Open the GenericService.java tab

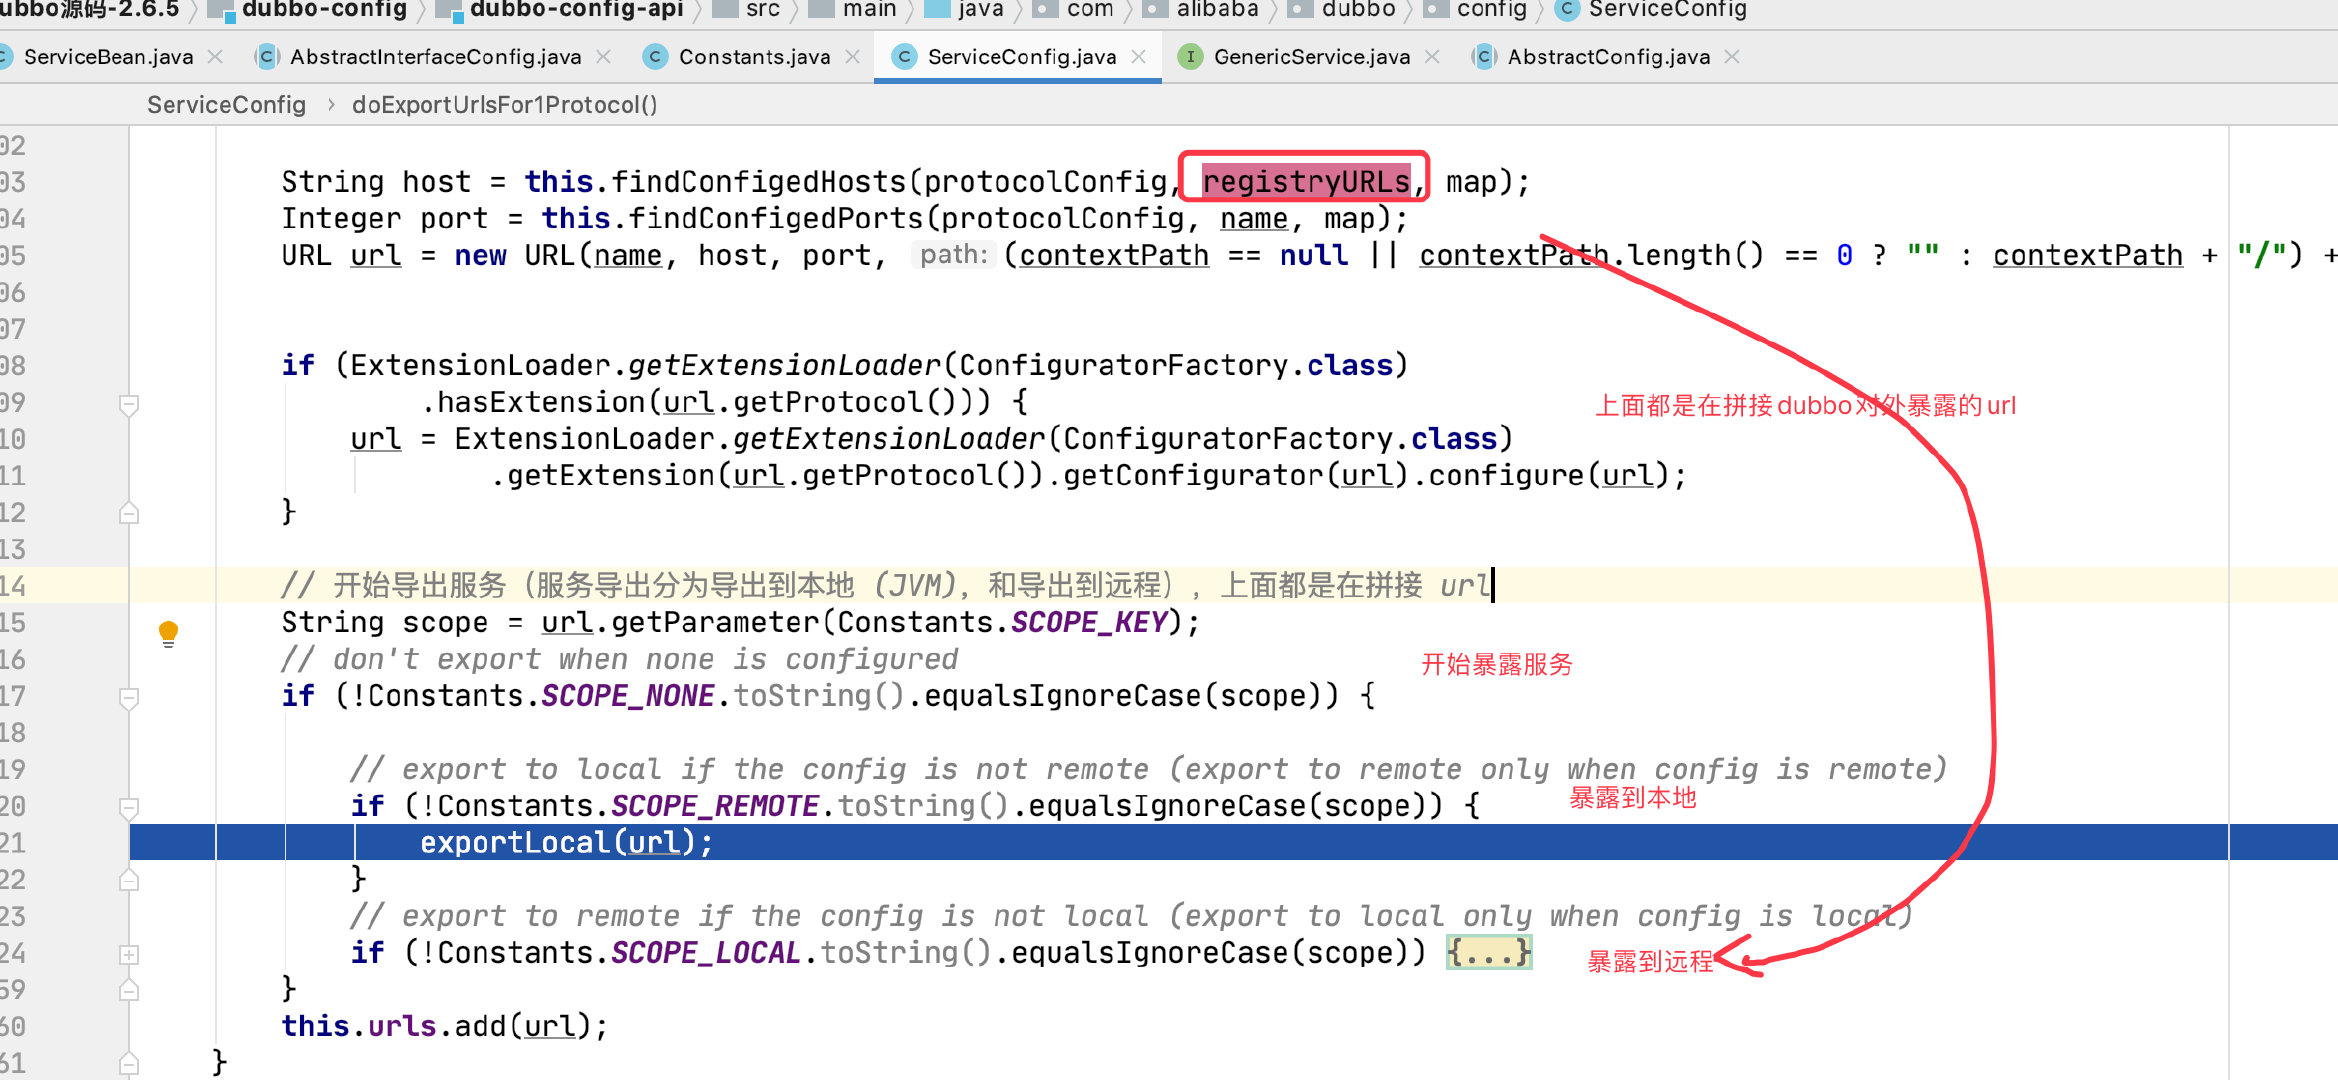[1311, 57]
